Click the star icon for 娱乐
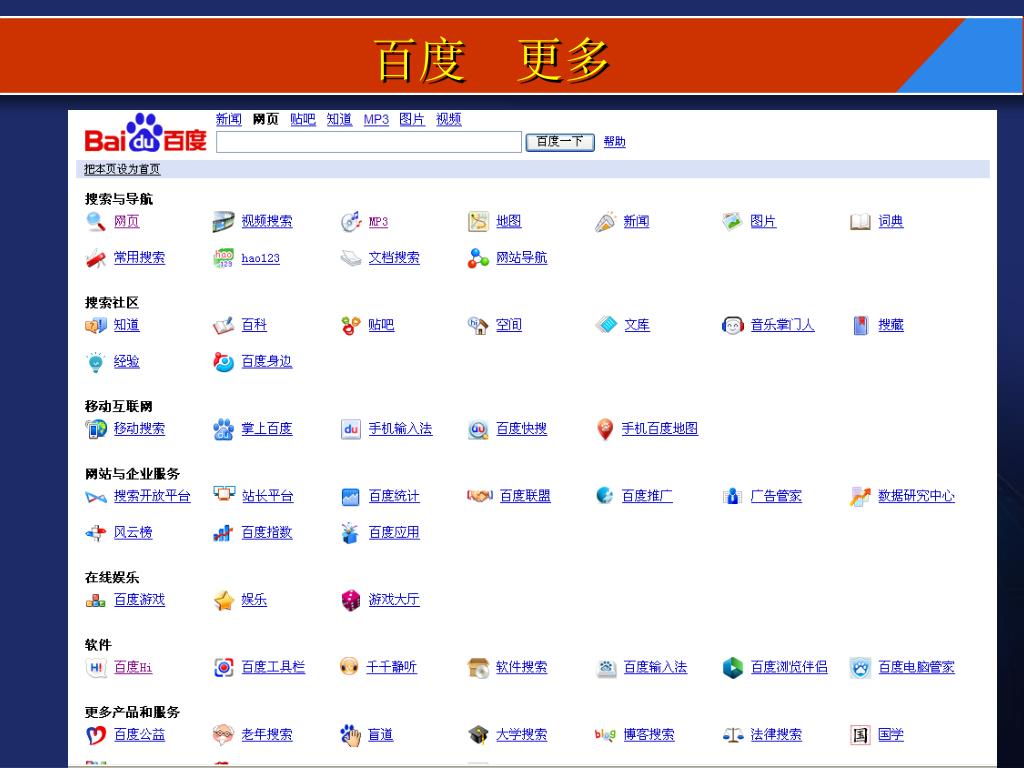Image resolution: width=1024 pixels, height=768 pixels. click(x=223, y=600)
